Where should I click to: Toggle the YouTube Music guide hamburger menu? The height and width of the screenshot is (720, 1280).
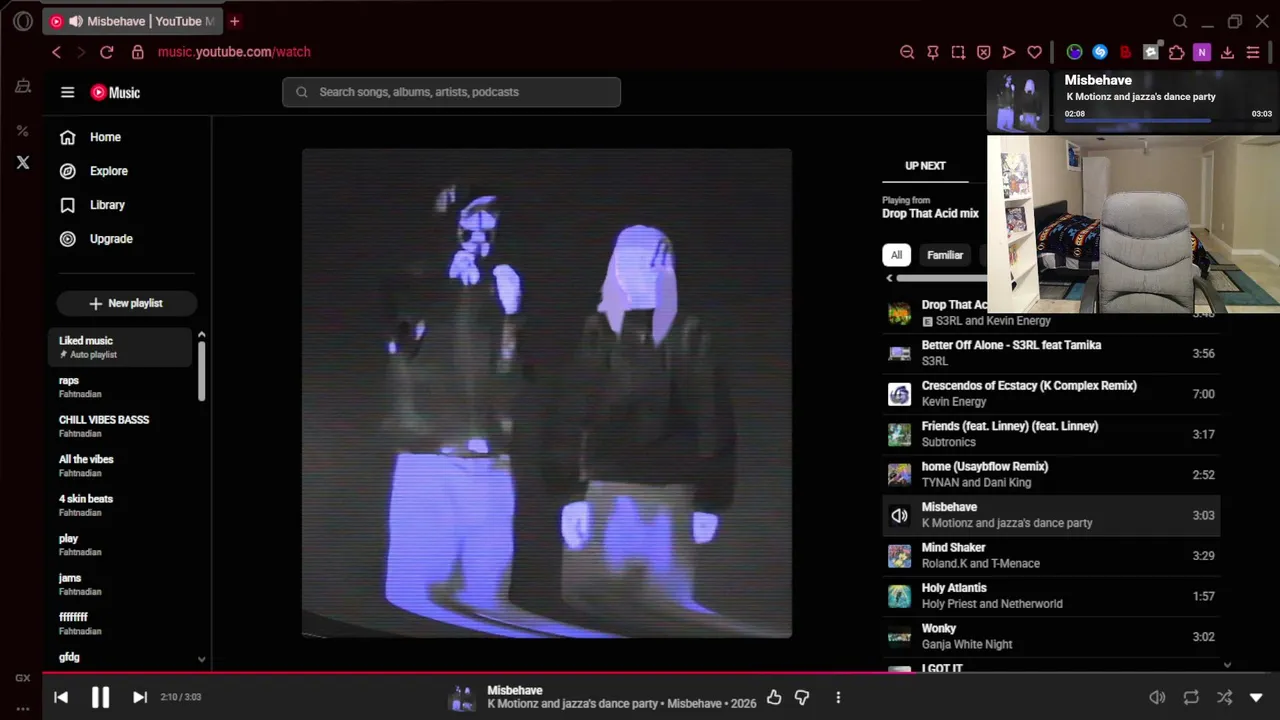(x=67, y=92)
